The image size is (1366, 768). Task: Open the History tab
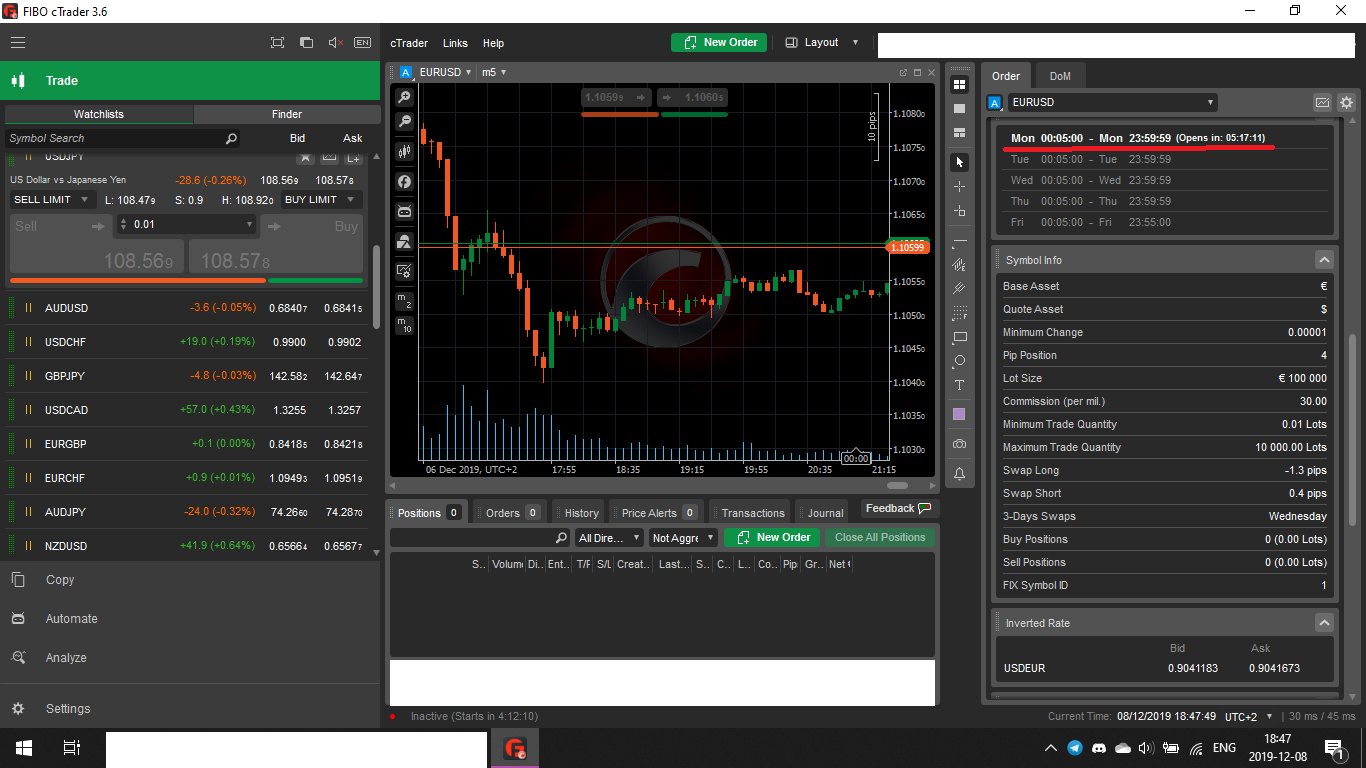[581, 513]
